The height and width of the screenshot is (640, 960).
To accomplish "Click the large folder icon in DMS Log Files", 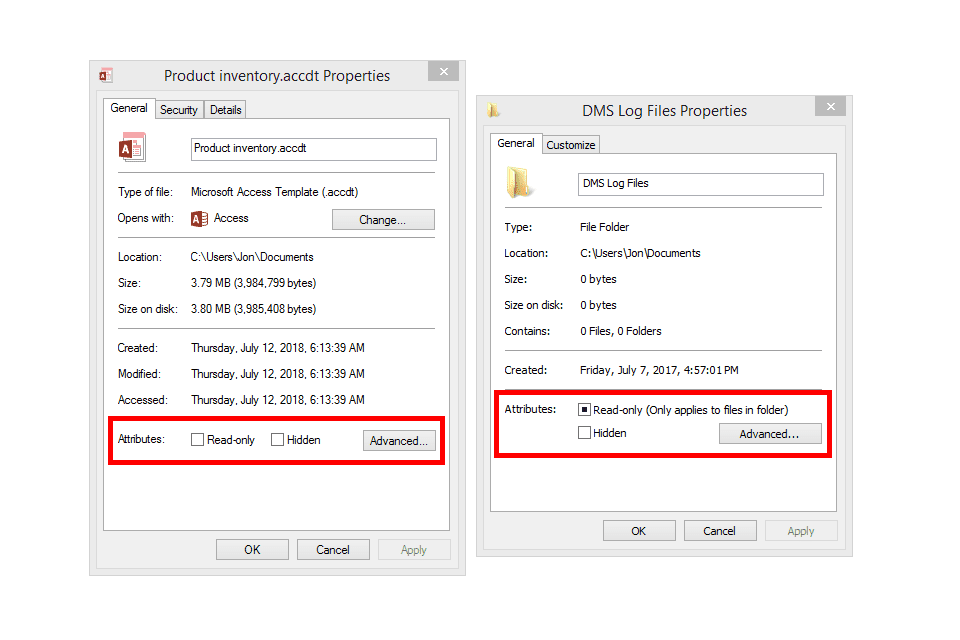I will [519, 183].
